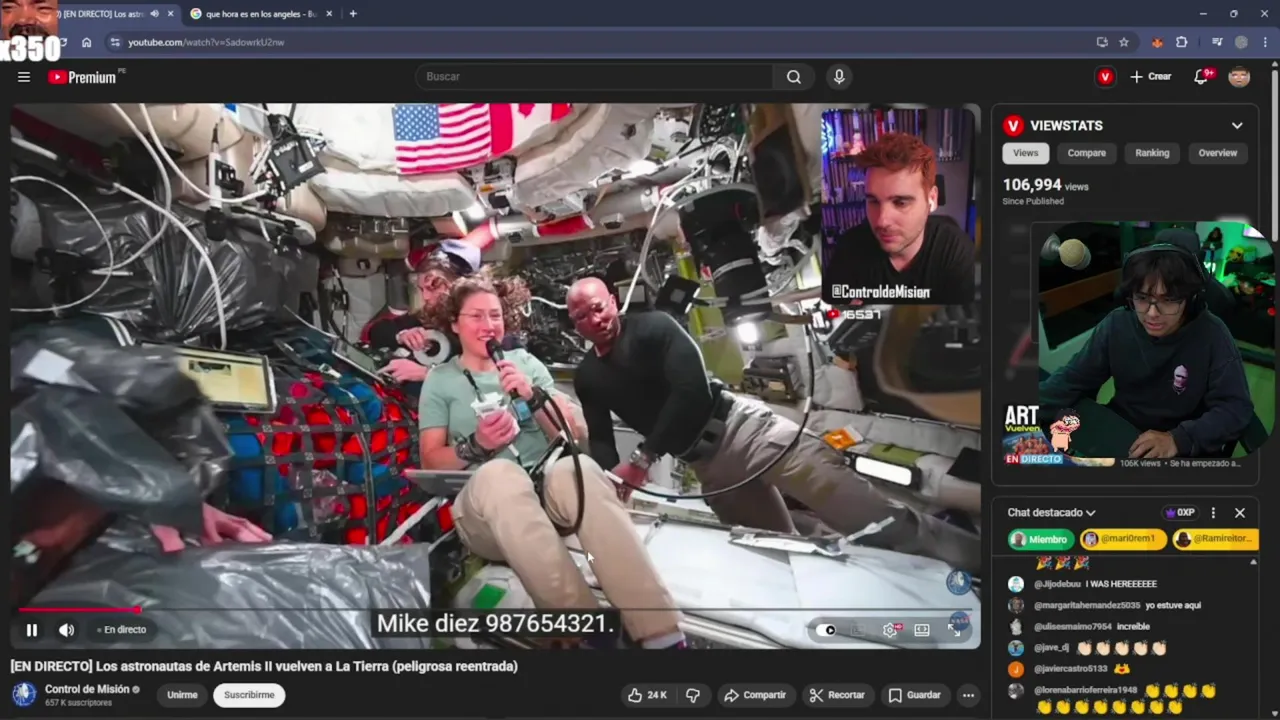
Task: Open the browser media control icon
Action: (x=1217, y=42)
